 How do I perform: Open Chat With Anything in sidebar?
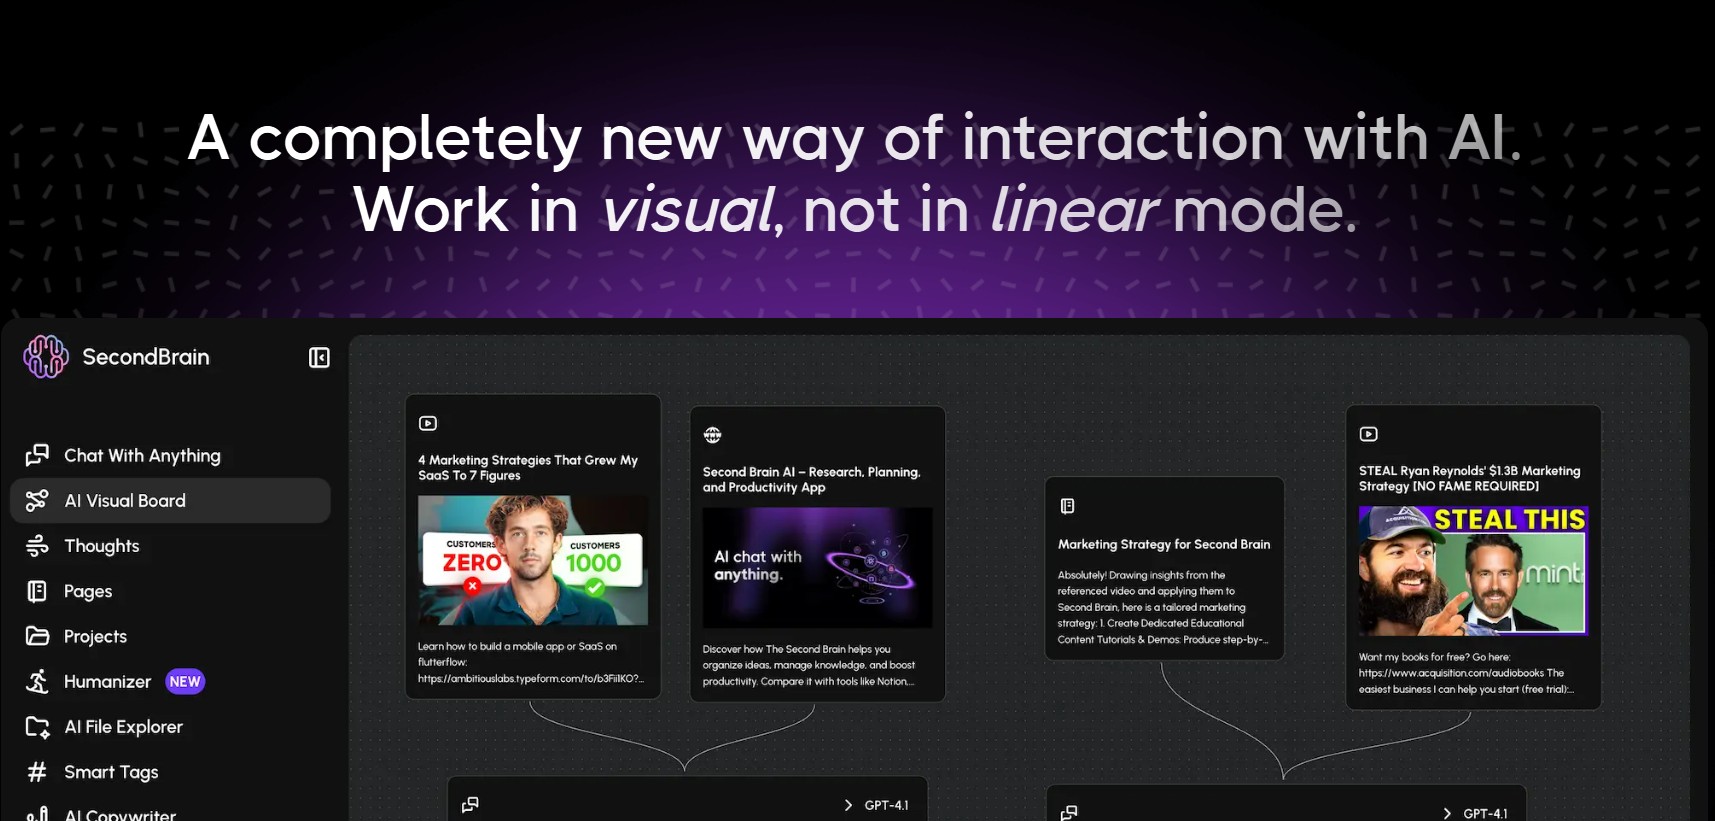(x=142, y=456)
